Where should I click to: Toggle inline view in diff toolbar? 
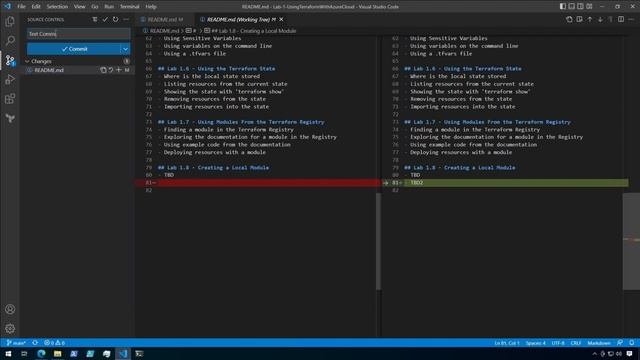579,19
